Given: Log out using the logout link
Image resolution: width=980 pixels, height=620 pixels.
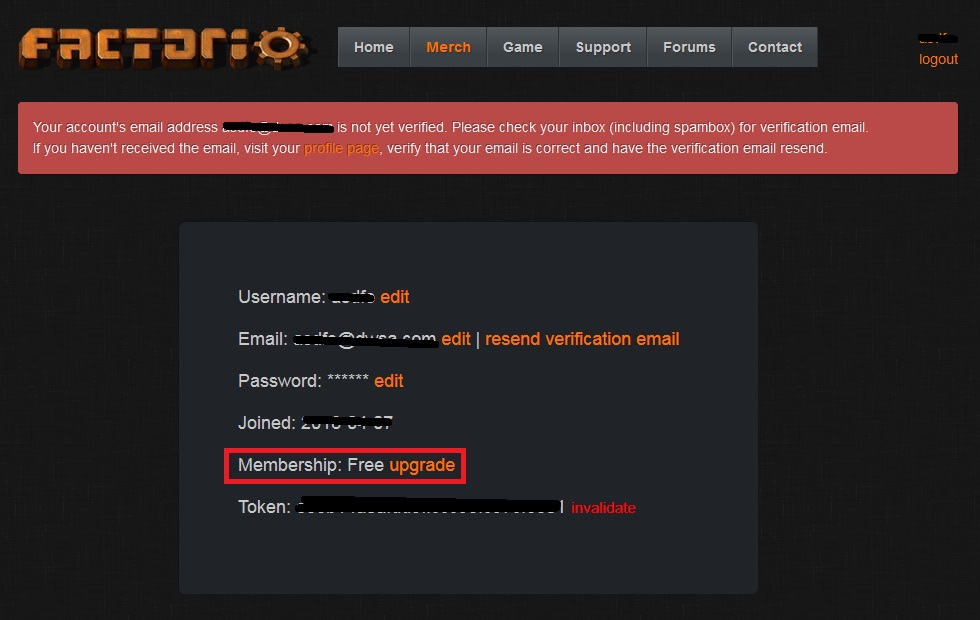Looking at the screenshot, I should point(938,59).
